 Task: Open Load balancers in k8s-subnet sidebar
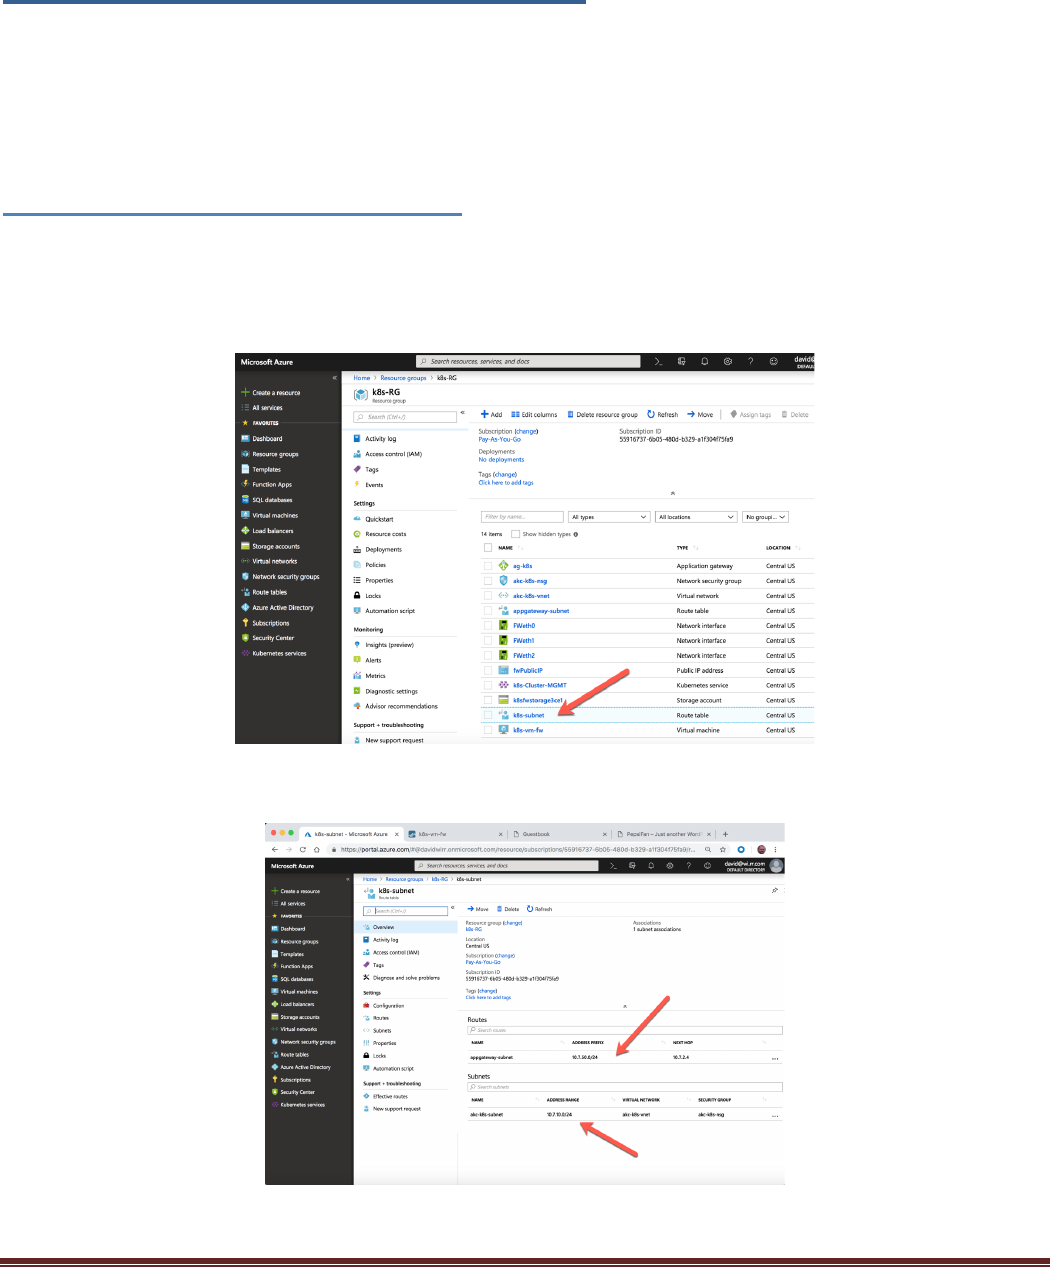point(293,1004)
